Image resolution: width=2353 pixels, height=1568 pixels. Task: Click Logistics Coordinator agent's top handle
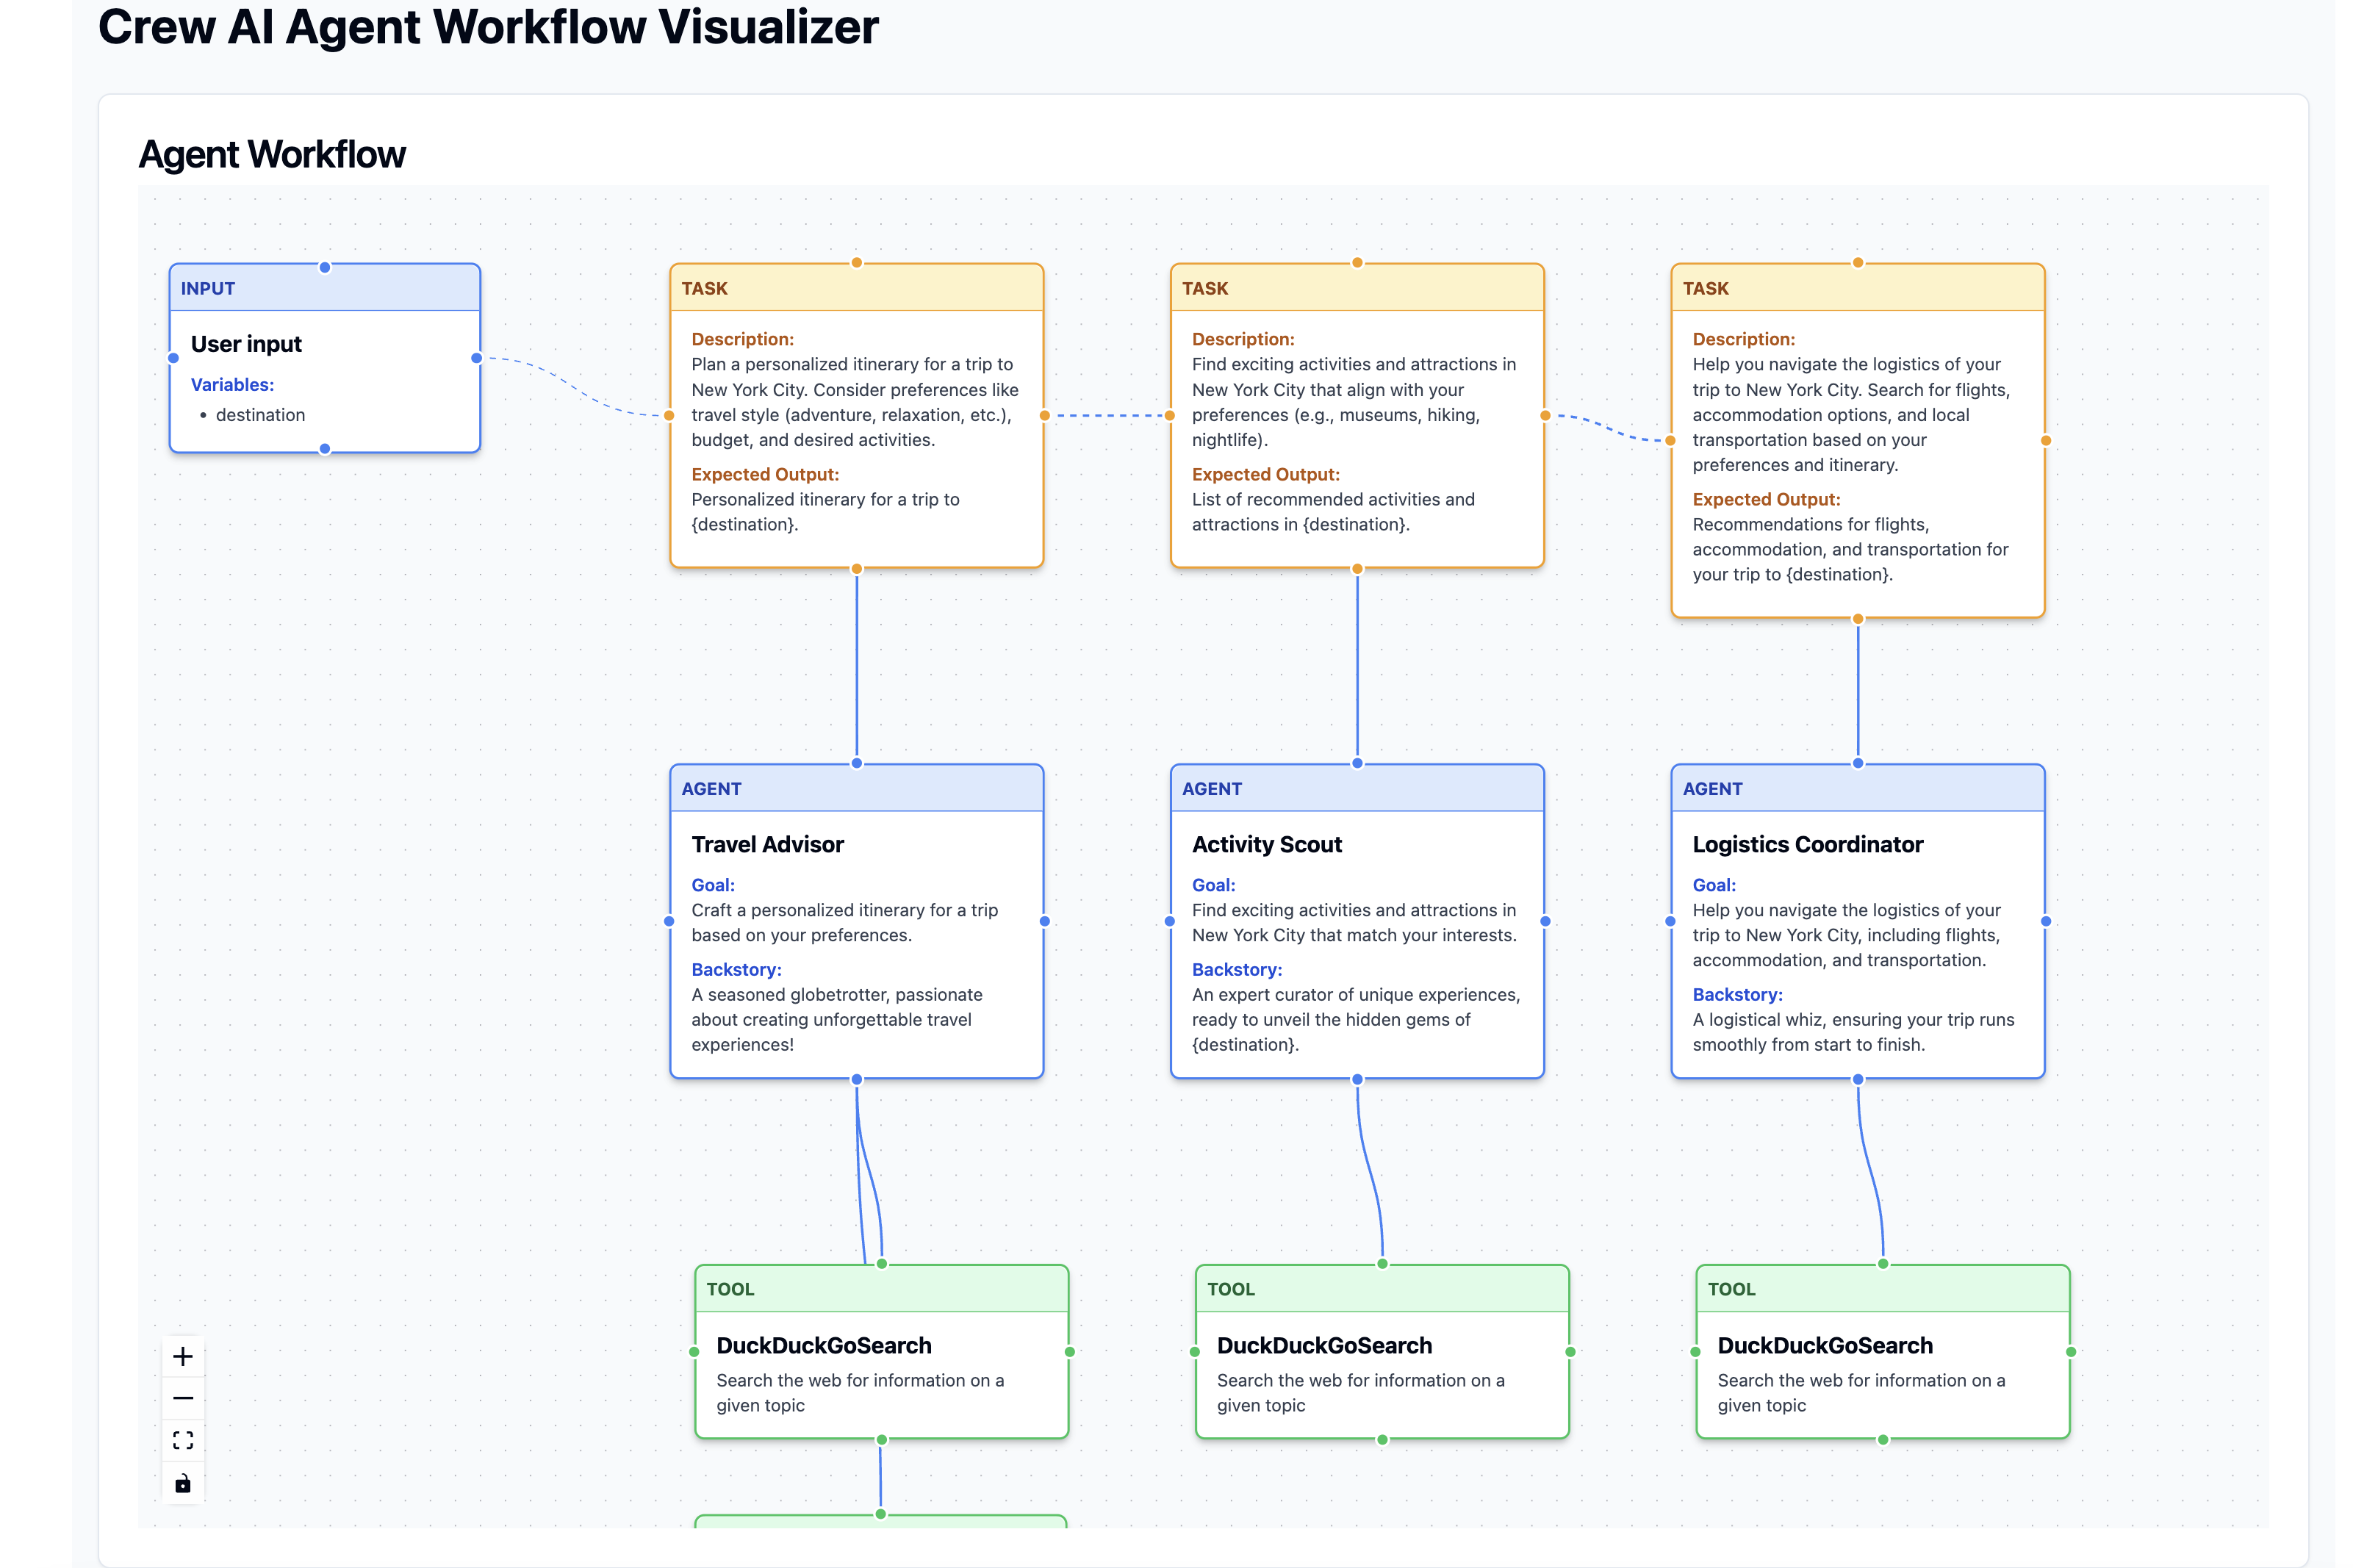pyautogui.click(x=1857, y=763)
